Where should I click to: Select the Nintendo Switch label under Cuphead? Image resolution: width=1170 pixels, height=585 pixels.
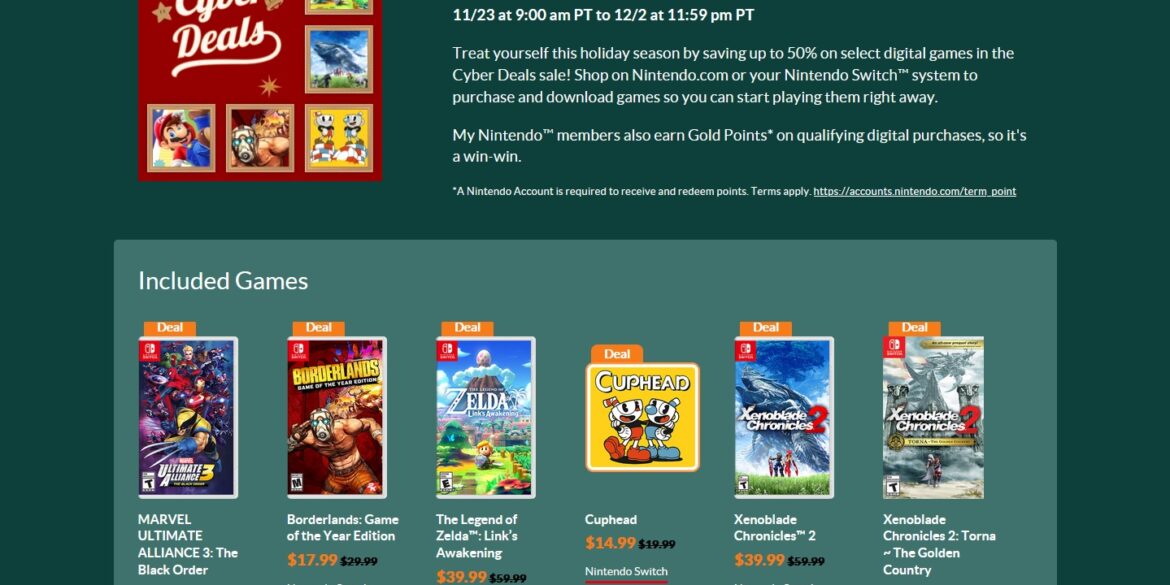click(627, 572)
